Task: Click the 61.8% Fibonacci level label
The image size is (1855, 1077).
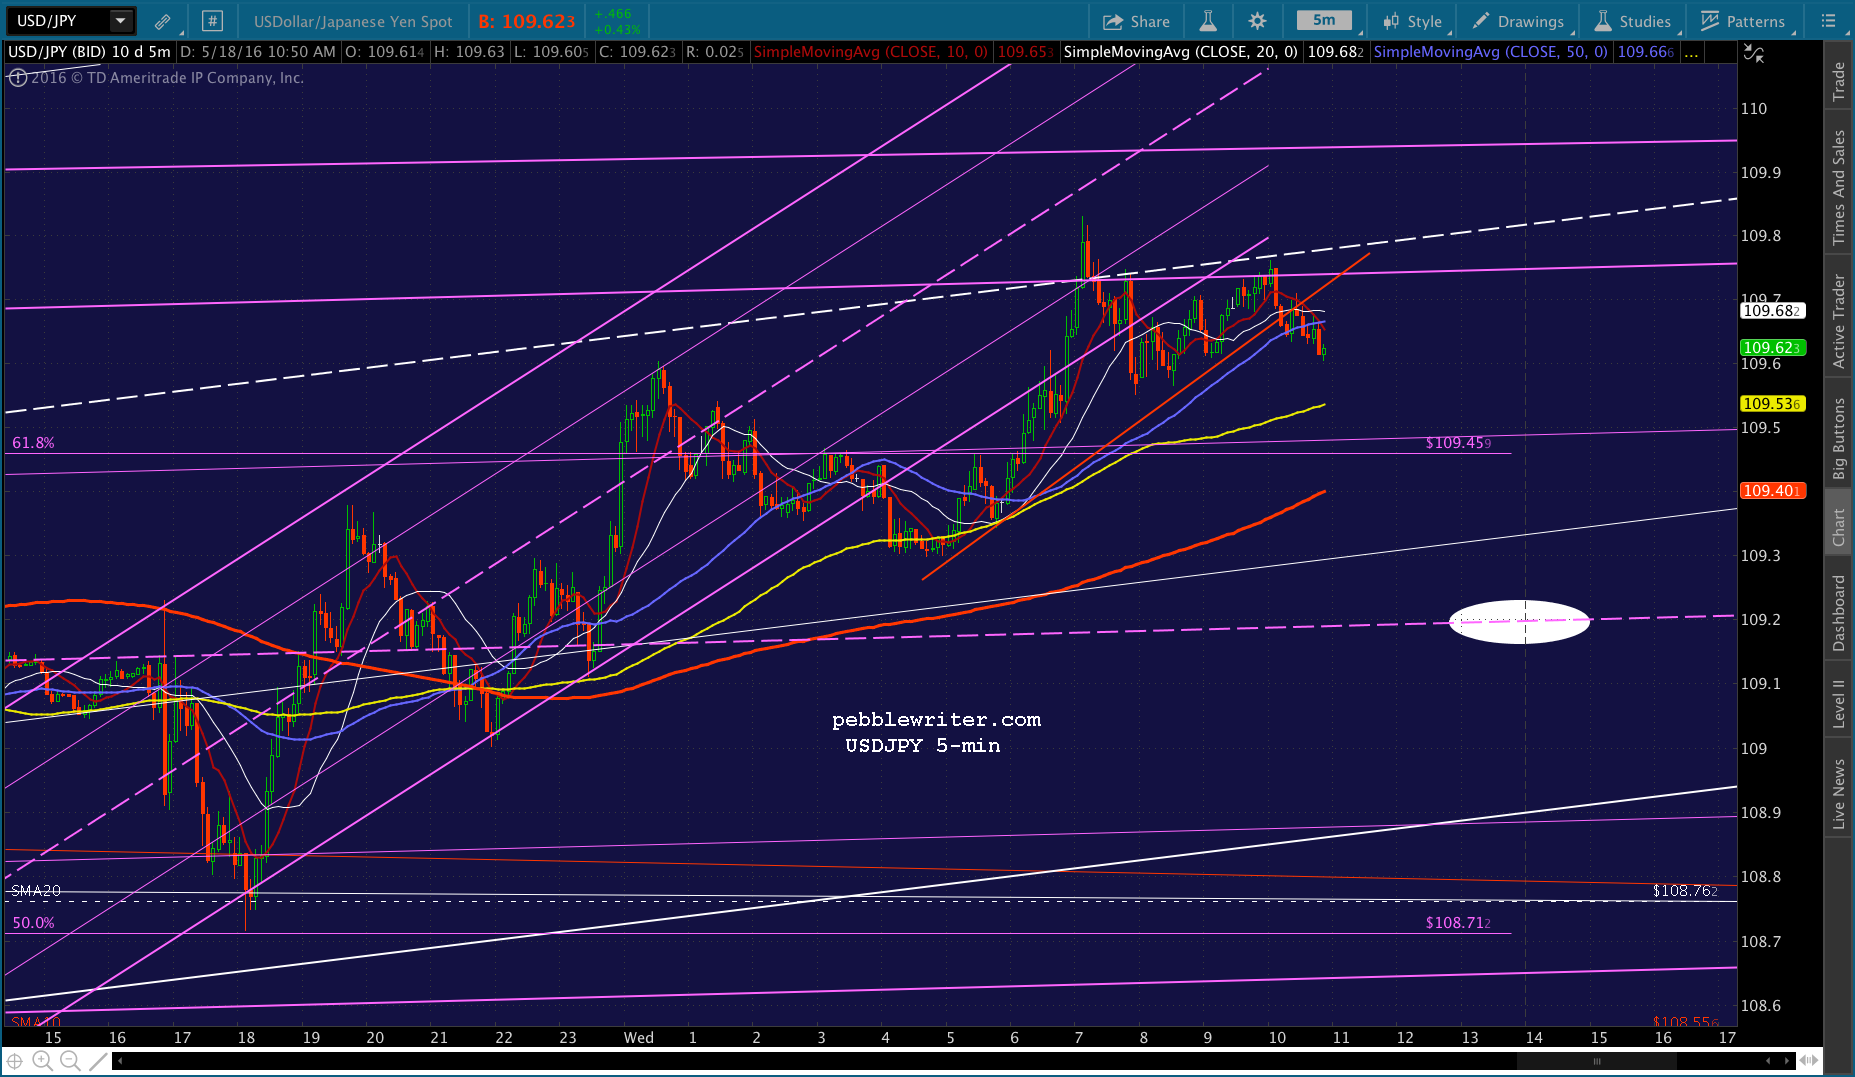Action: [33, 443]
